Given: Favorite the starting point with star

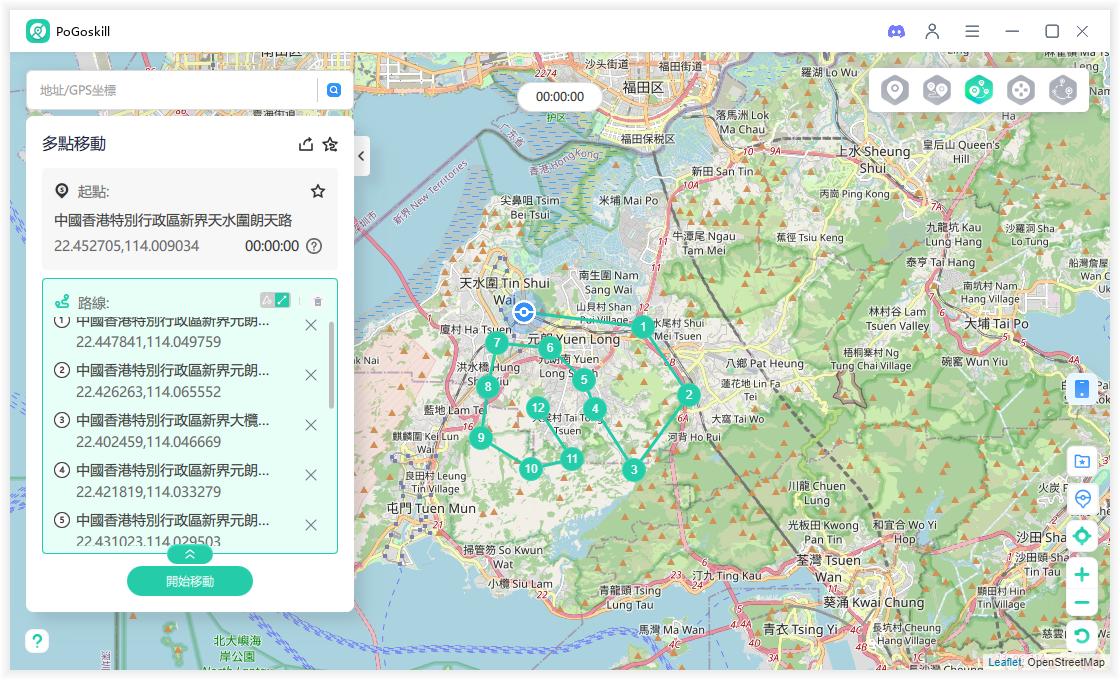Looking at the screenshot, I should (x=318, y=191).
